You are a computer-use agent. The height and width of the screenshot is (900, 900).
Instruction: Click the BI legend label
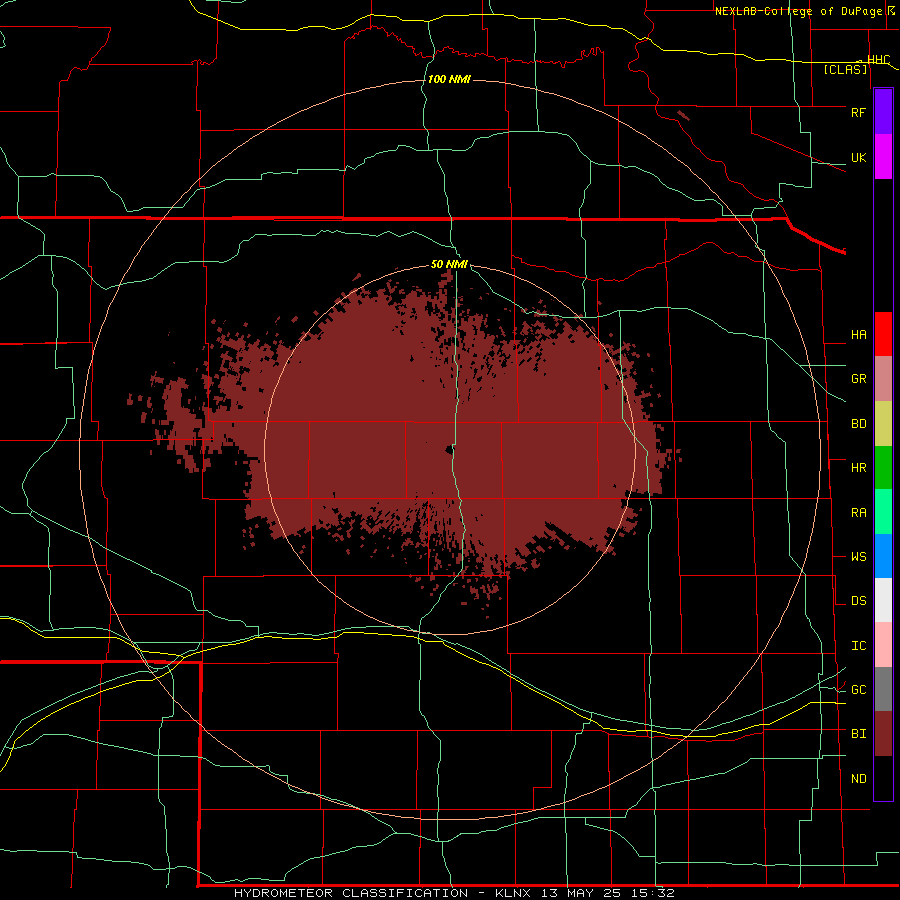[x=858, y=734]
